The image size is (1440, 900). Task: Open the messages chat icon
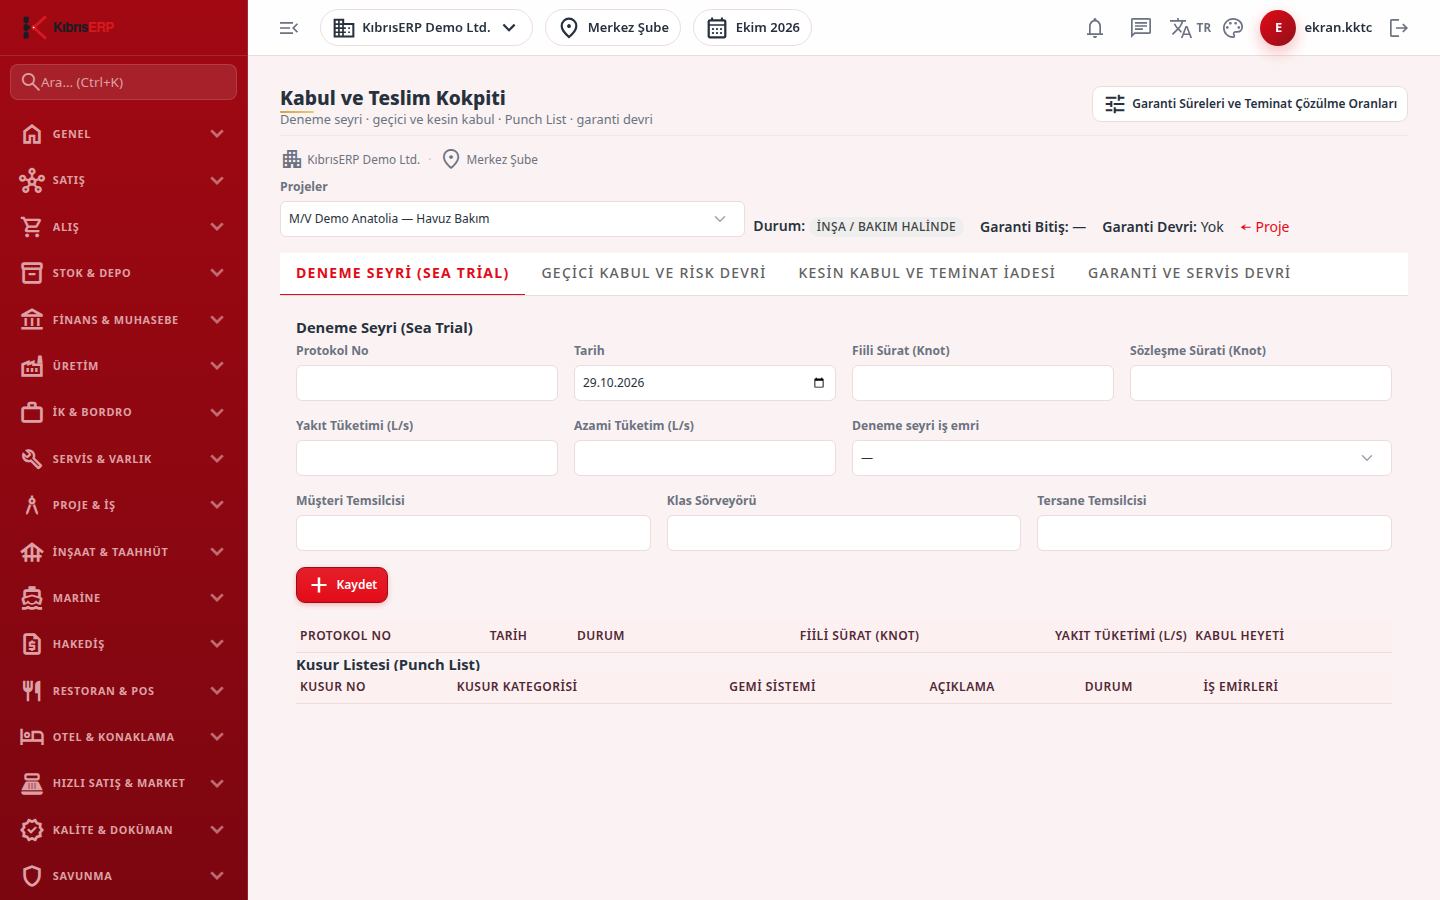pyautogui.click(x=1141, y=28)
